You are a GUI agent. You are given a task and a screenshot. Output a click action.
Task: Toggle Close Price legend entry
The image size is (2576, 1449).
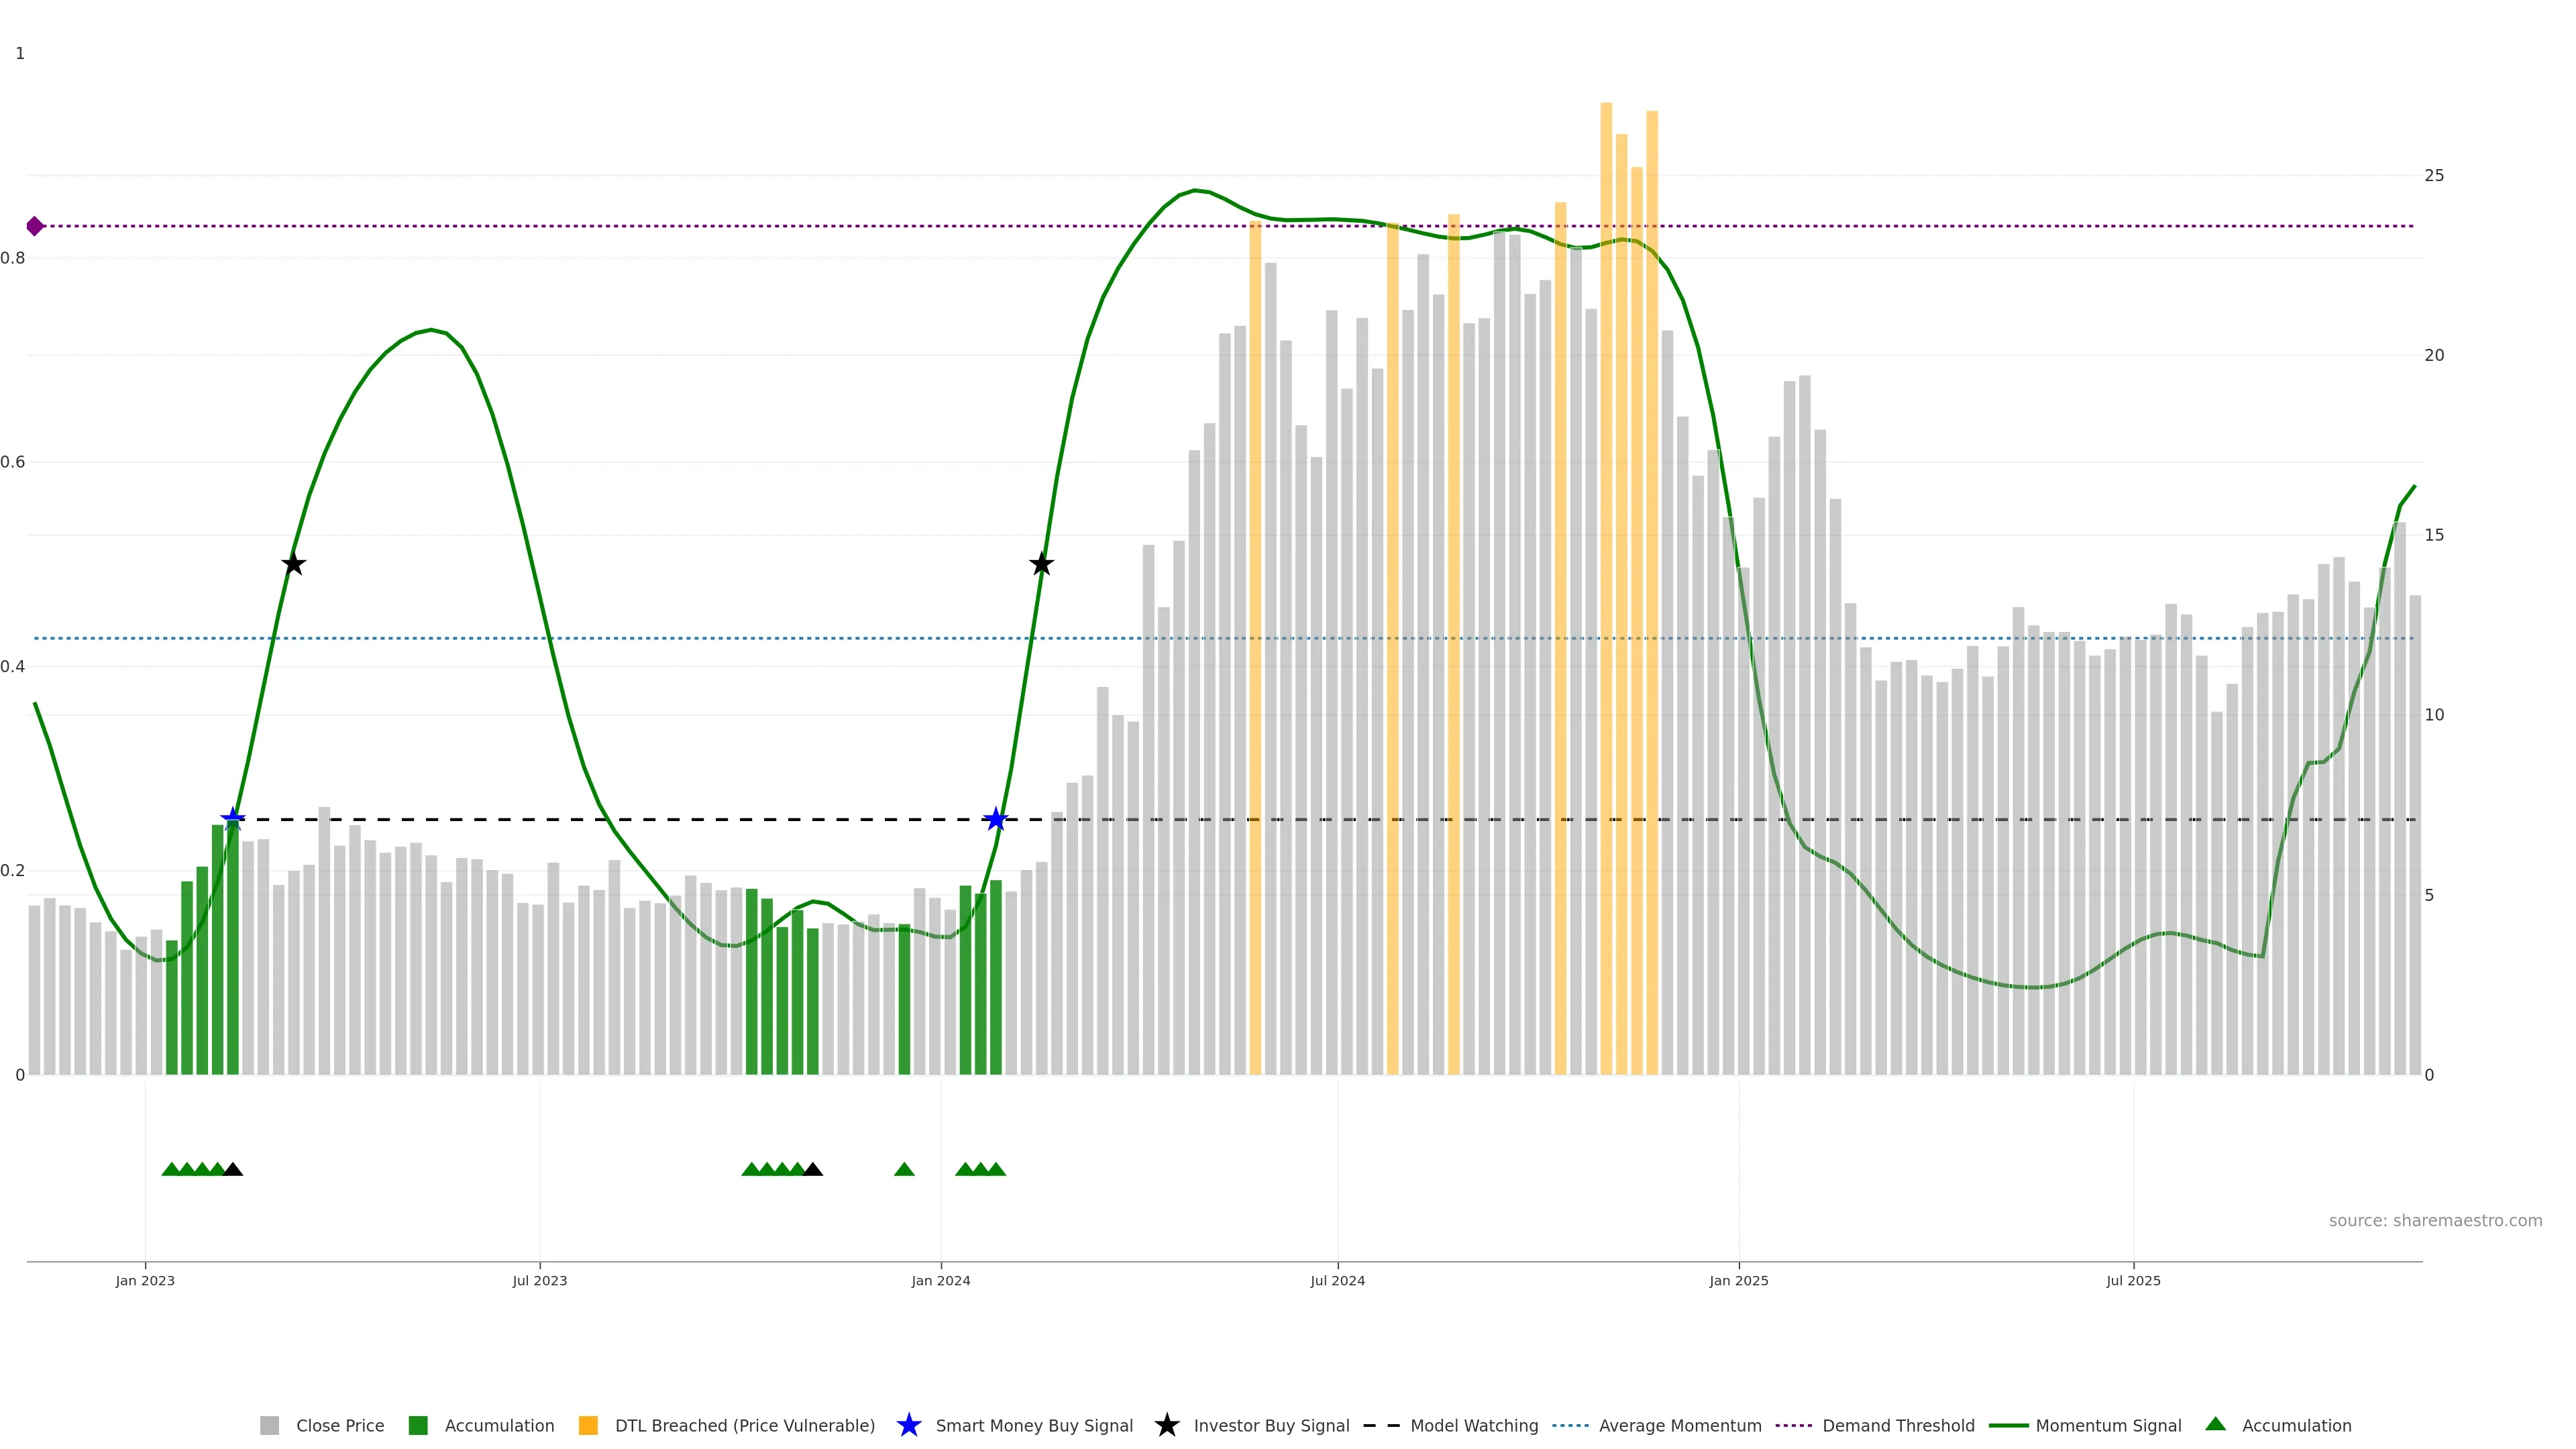pyautogui.click(x=339, y=1425)
